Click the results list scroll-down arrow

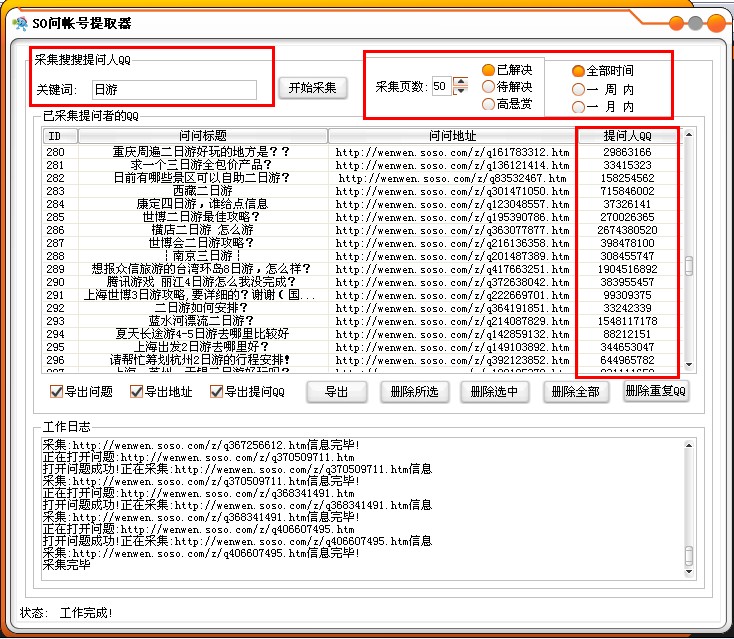click(689, 365)
